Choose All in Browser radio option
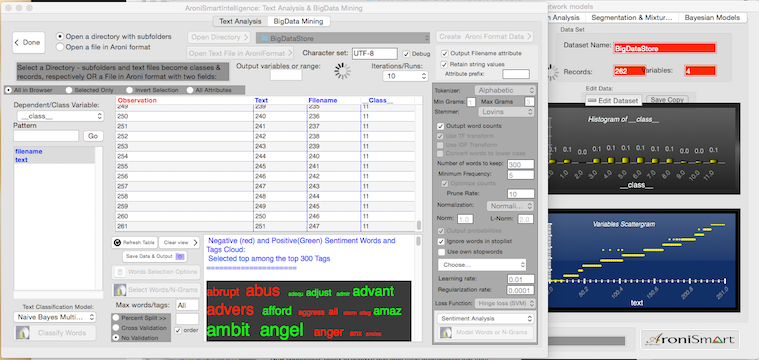The image size is (759, 360). [8, 90]
